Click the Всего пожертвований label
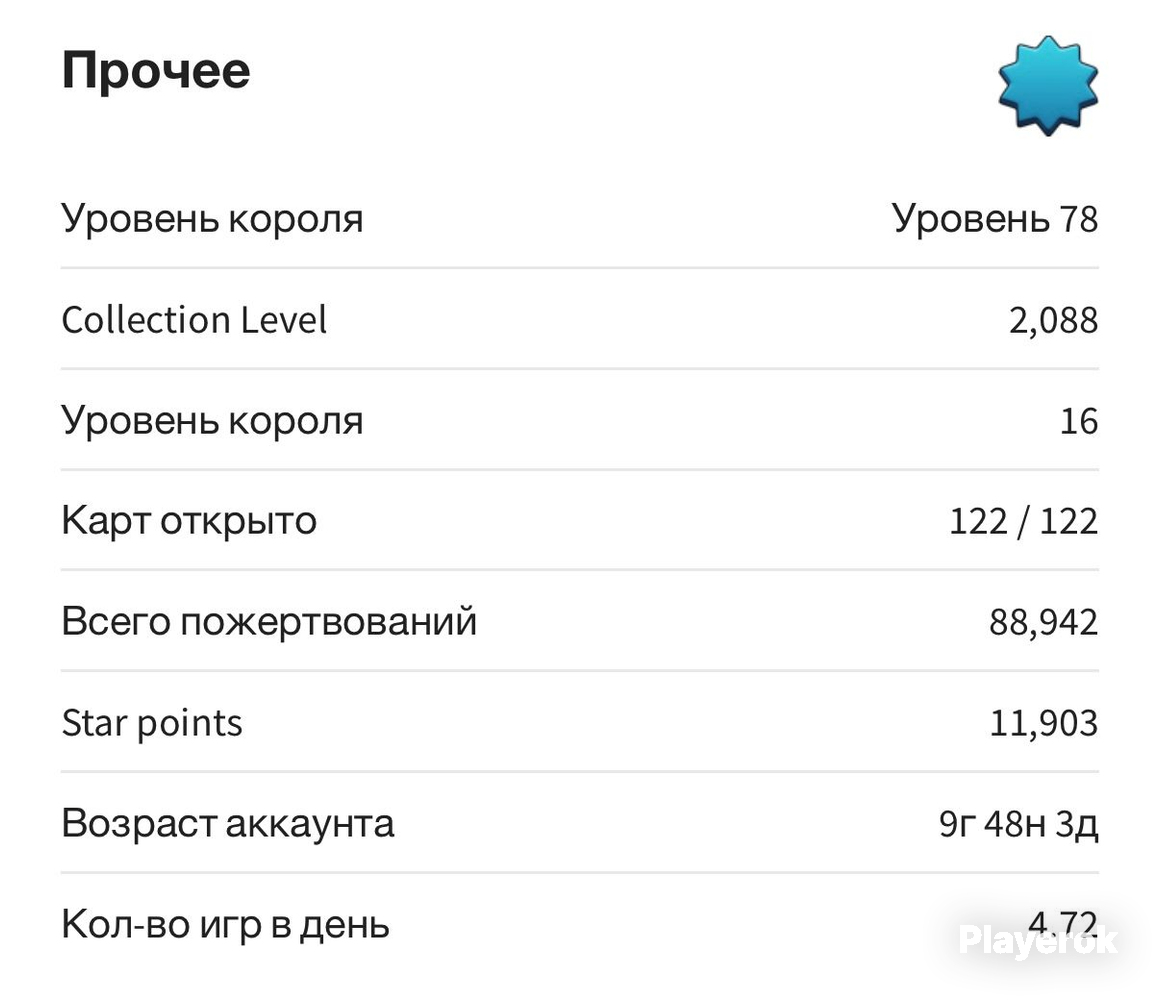1160x1000 pixels. 269,621
